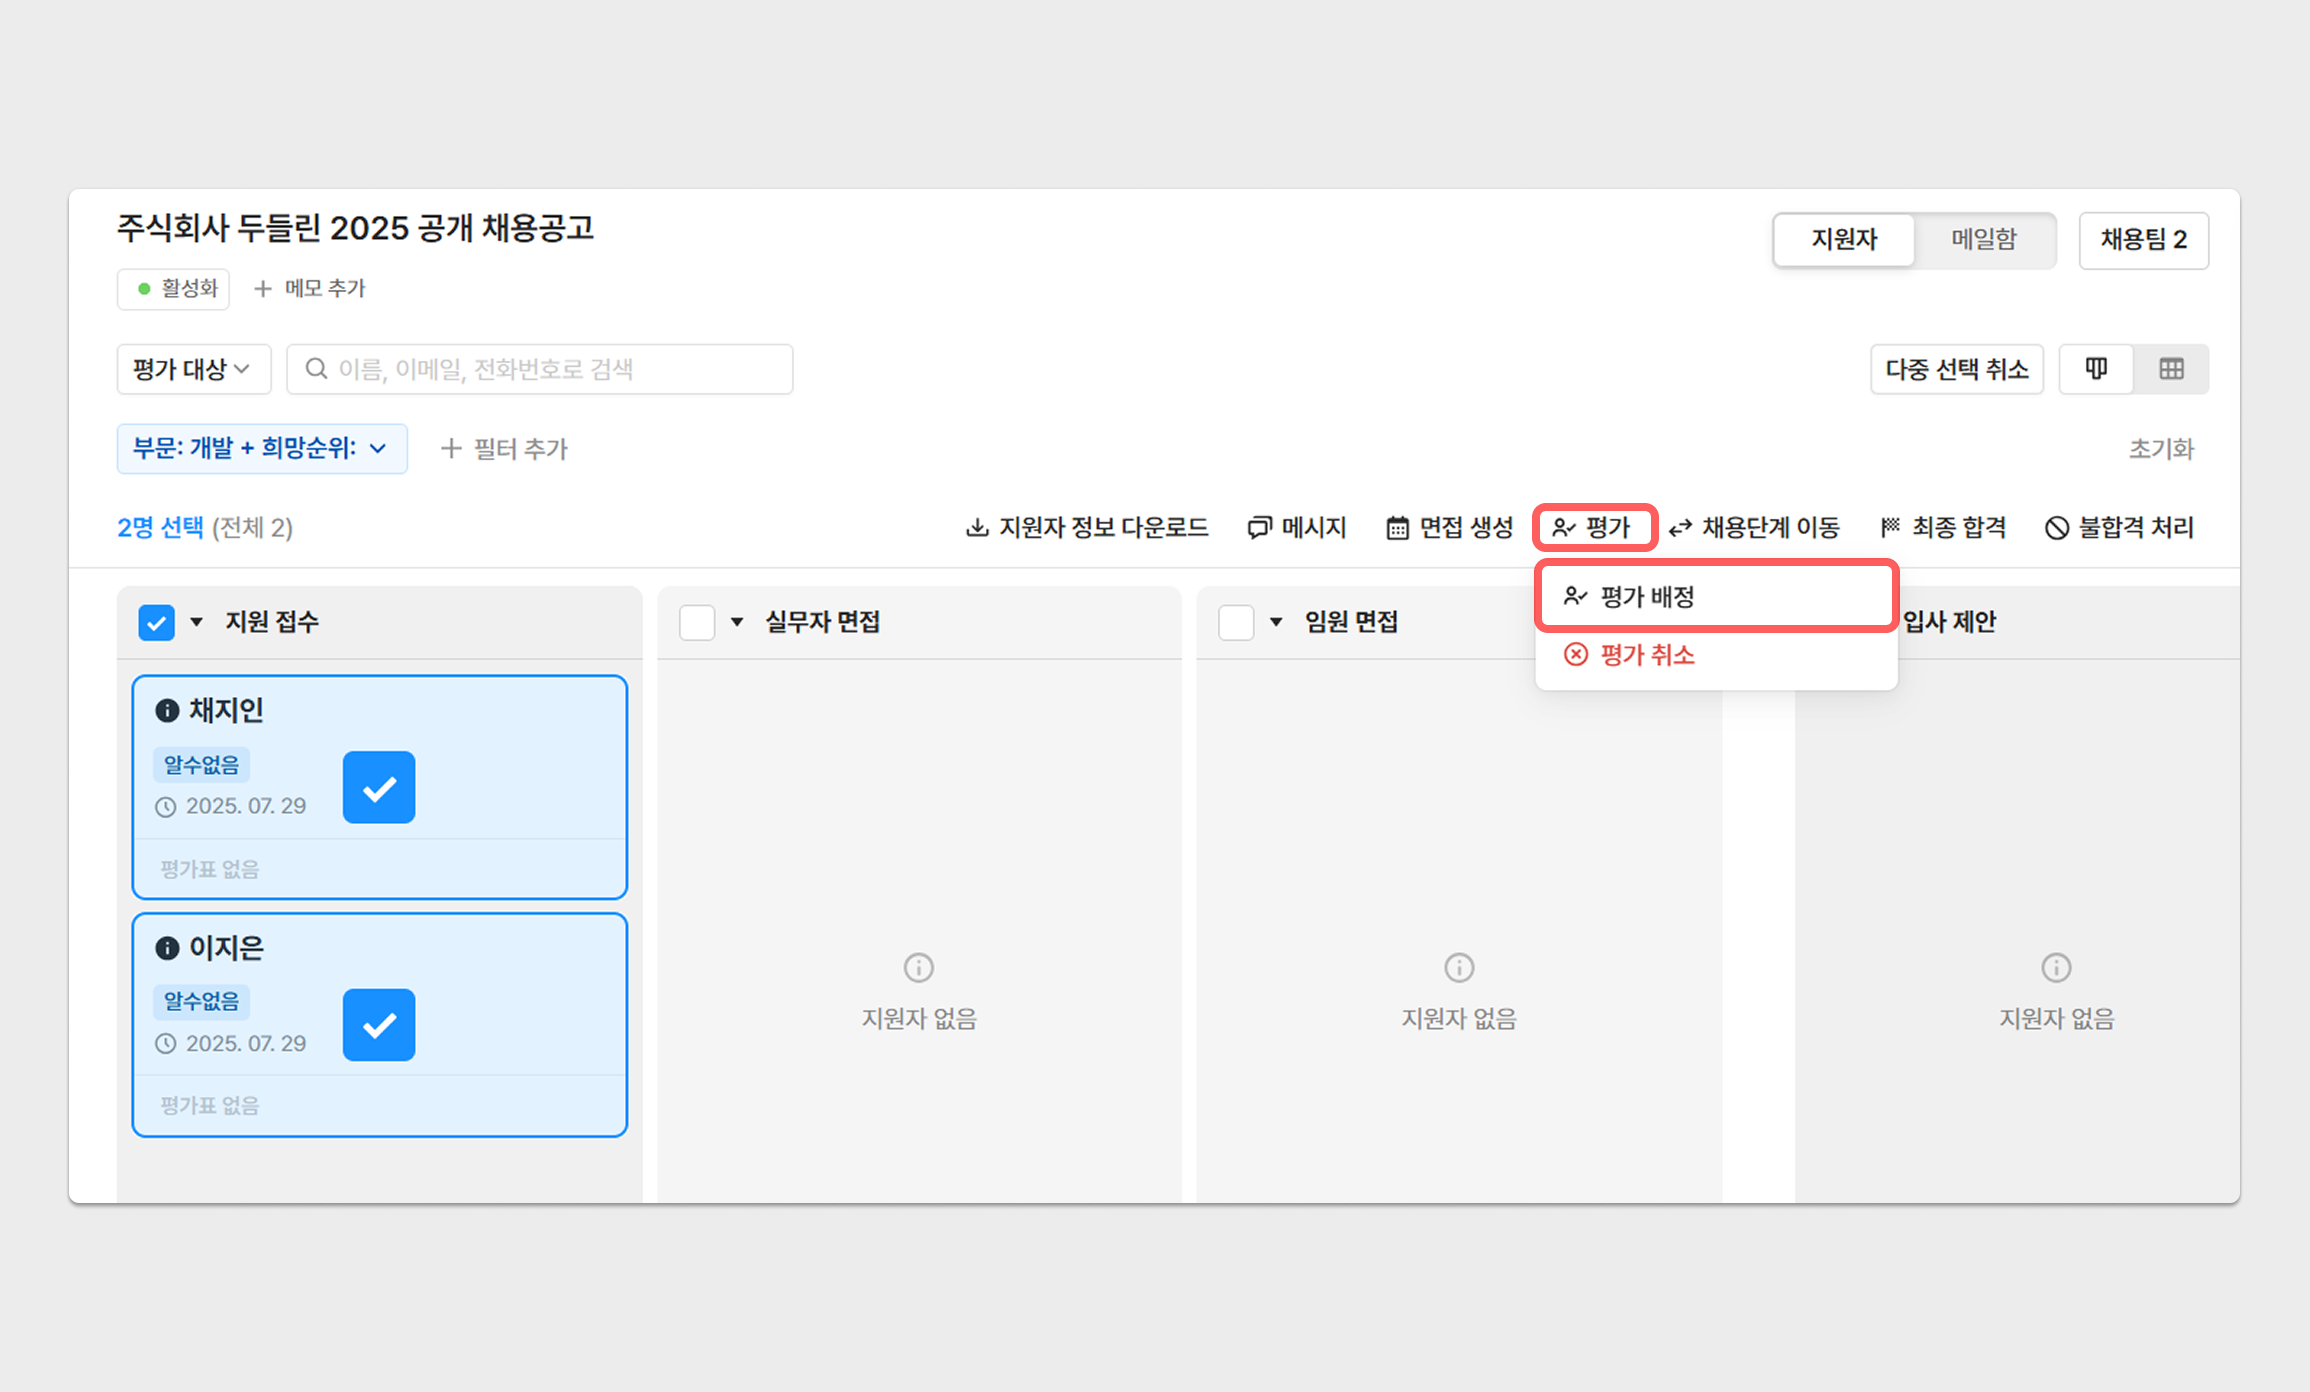The width and height of the screenshot is (2310, 1392).
Task: Focus the name, email, phone search field
Action: (540, 369)
